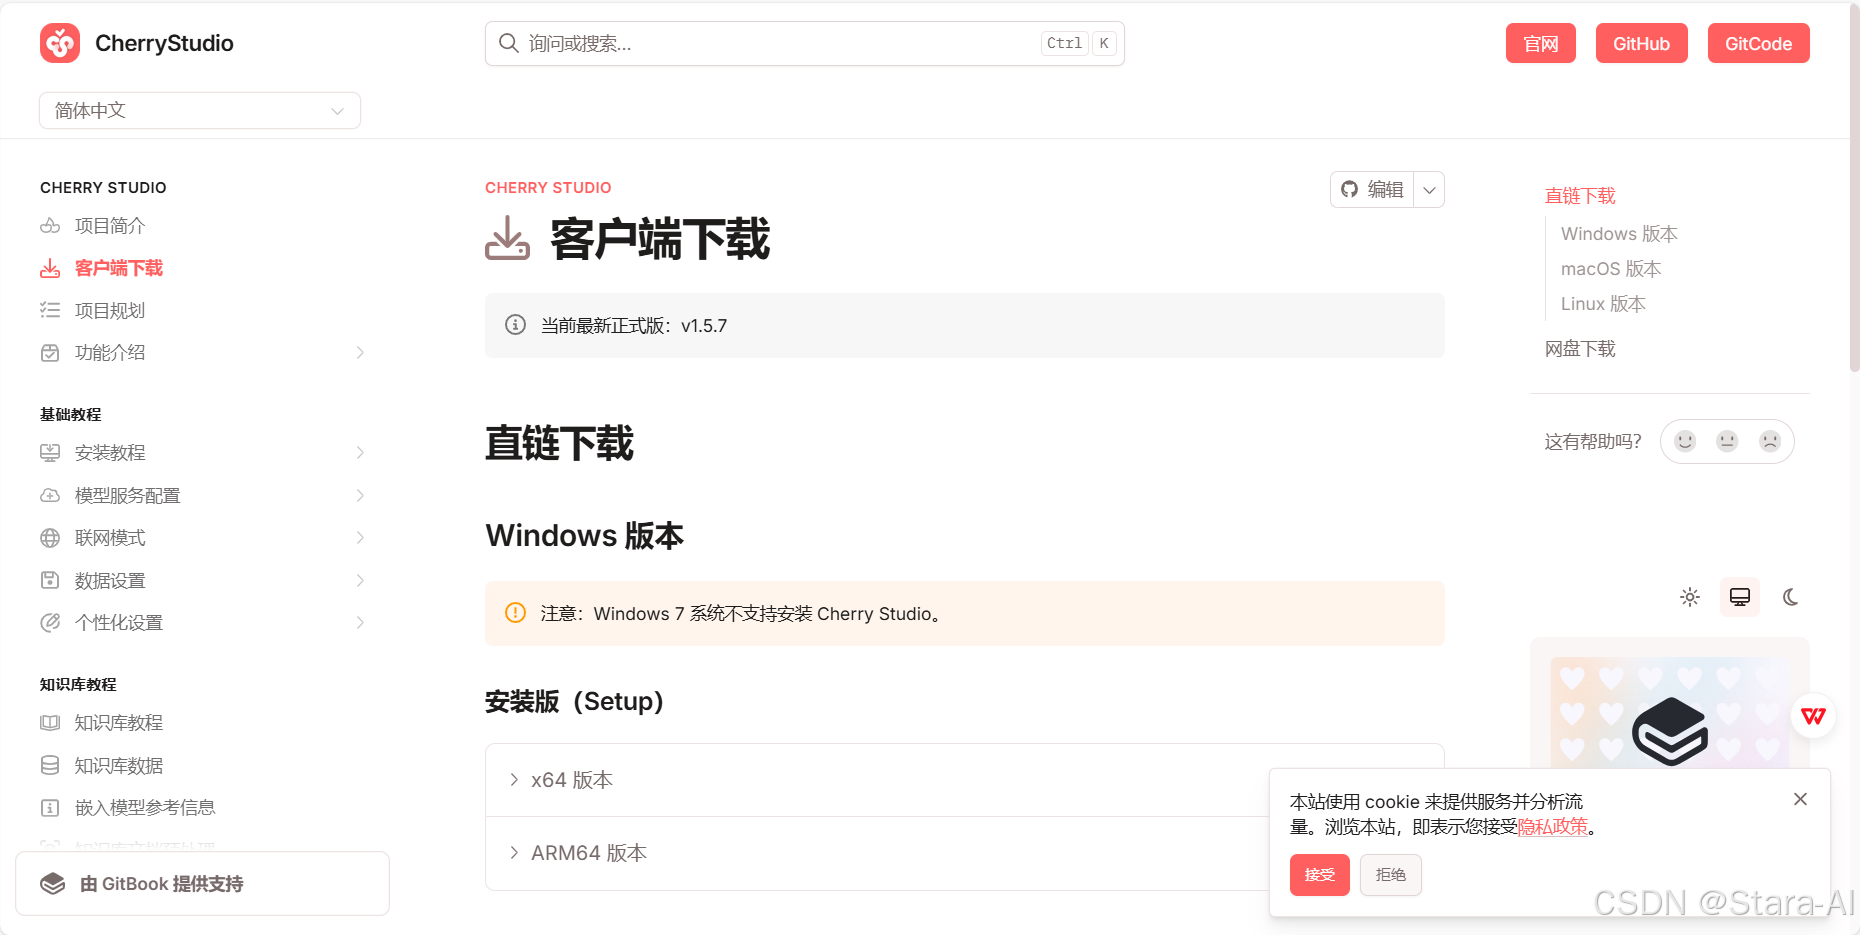Open the dropdown arrow next to 编辑
Image resolution: width=1860 pixels, height=935 pixels.
point(1429,190)
